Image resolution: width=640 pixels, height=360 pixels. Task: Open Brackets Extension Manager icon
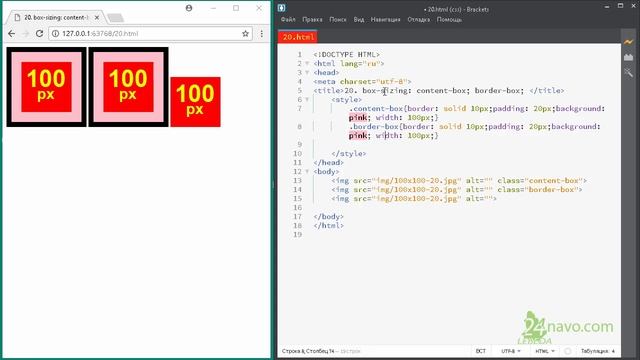628,57
